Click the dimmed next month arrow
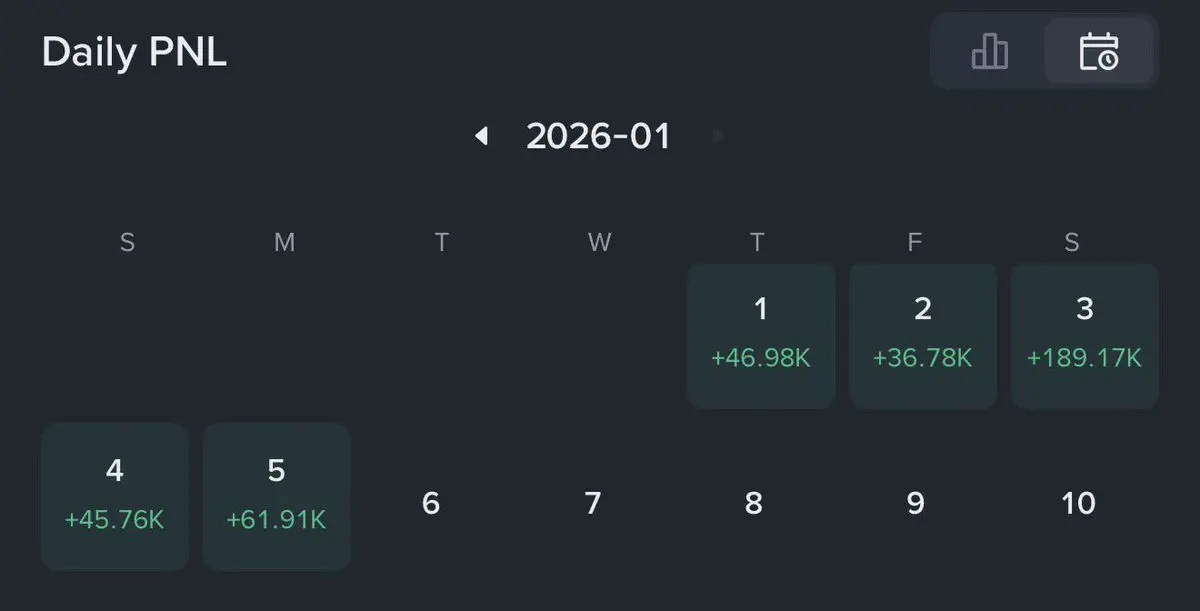 pos(717,136)
